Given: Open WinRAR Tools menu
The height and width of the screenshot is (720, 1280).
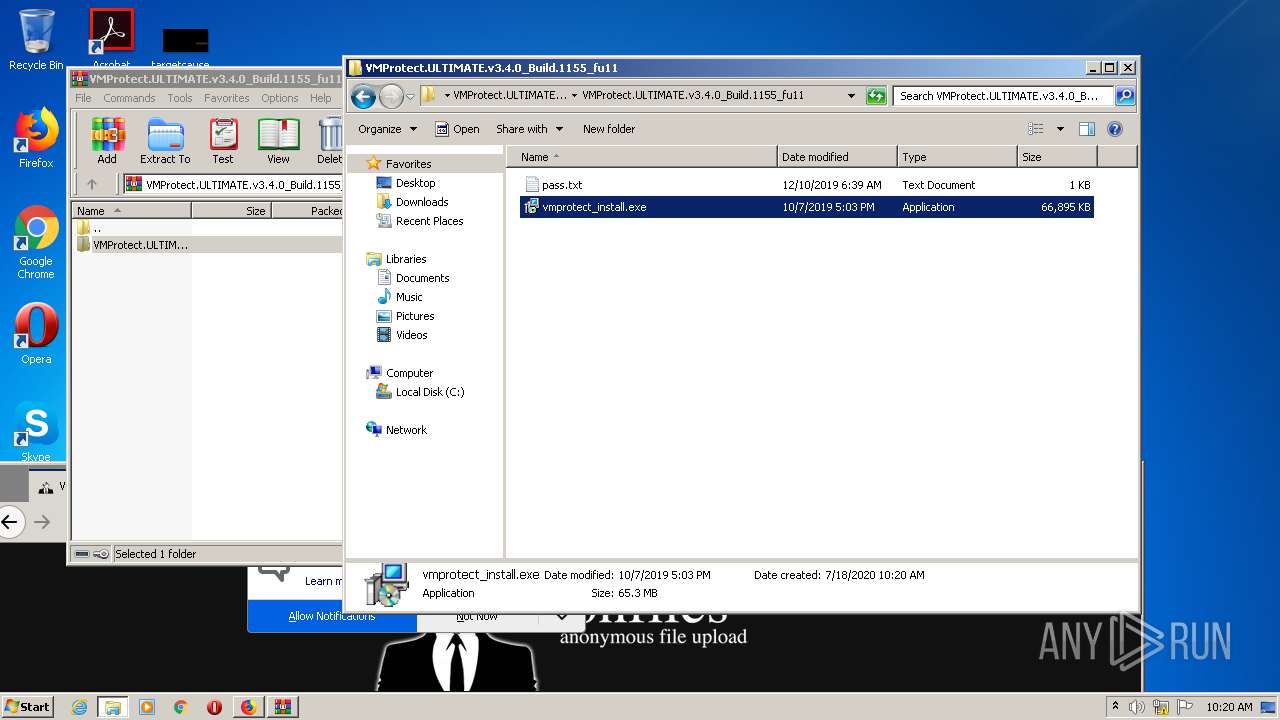Looking at the screenshot, I should pos(180,98).
